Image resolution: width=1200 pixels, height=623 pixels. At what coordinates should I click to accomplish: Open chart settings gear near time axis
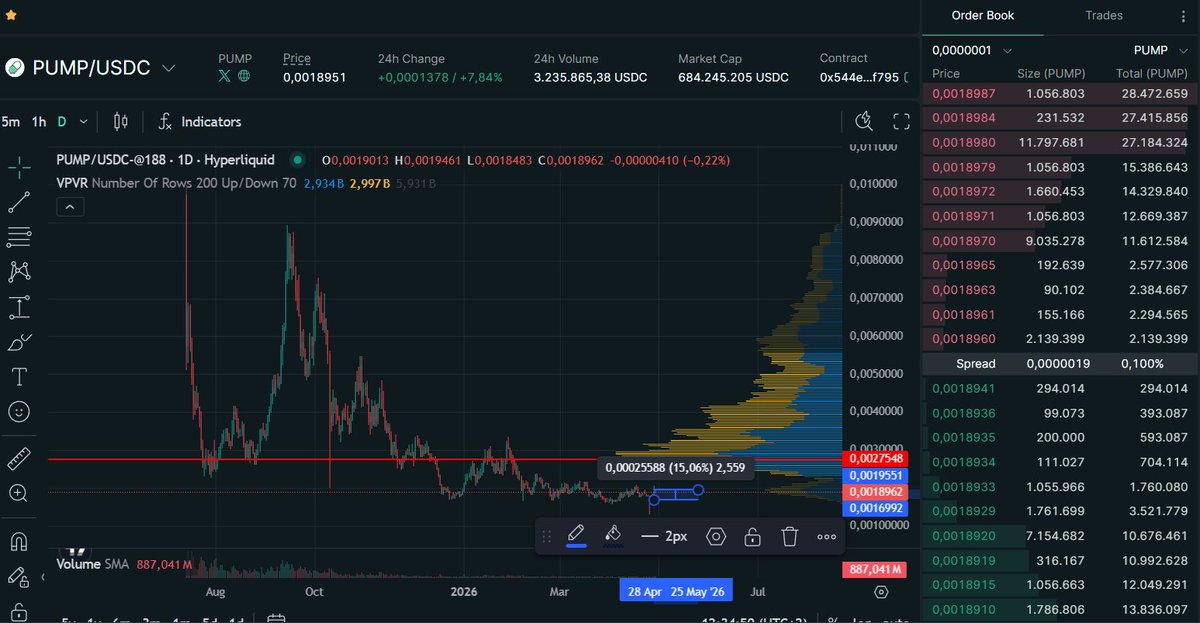[x=881, y=591]
